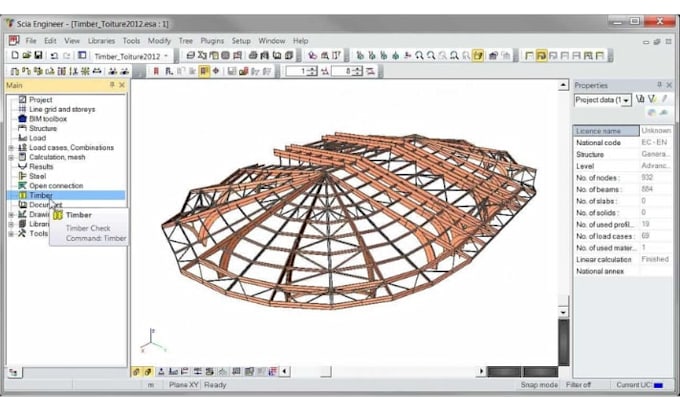The image size is (680, 411).
Task: Click the horizontal scrollbar thumb below the view
Action: point(326,372)
